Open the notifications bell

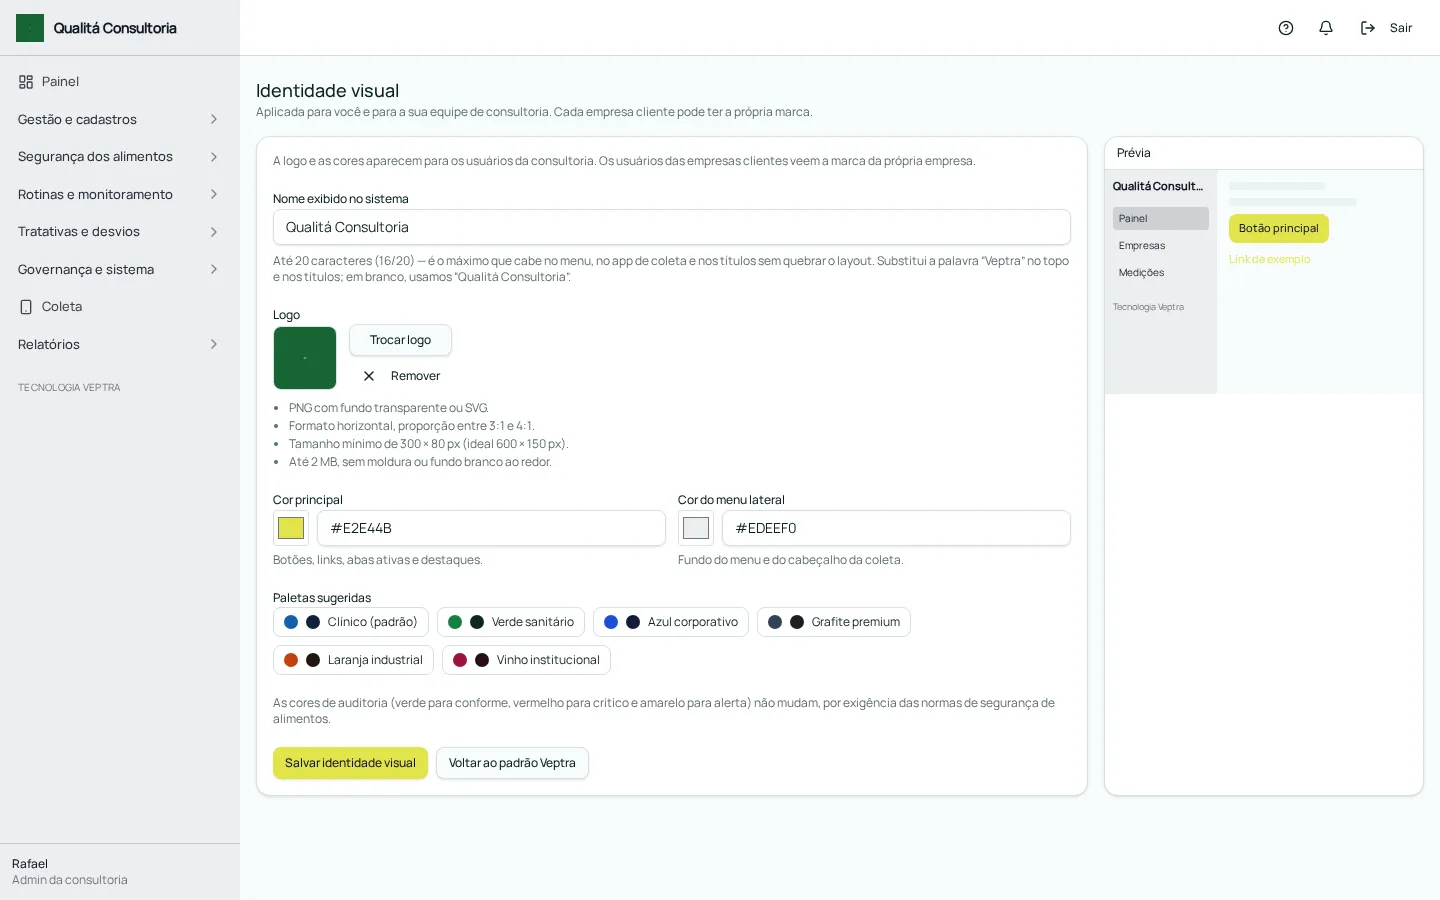1326,28
